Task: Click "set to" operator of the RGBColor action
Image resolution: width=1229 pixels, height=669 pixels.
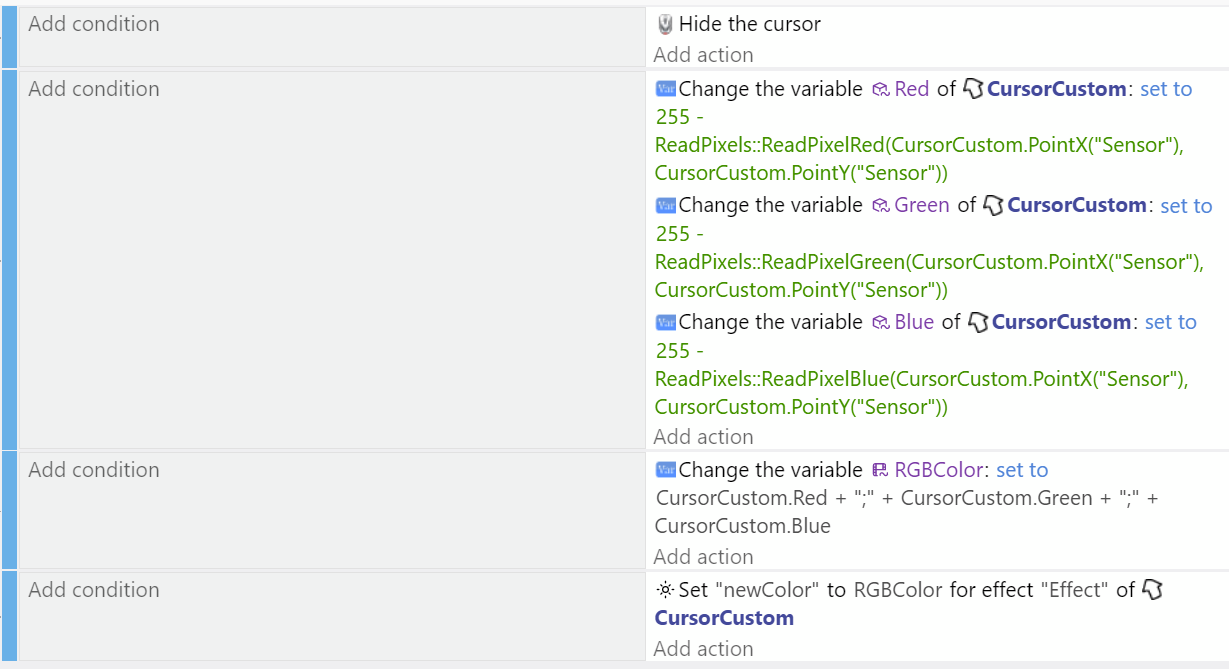Action: 1022,470
